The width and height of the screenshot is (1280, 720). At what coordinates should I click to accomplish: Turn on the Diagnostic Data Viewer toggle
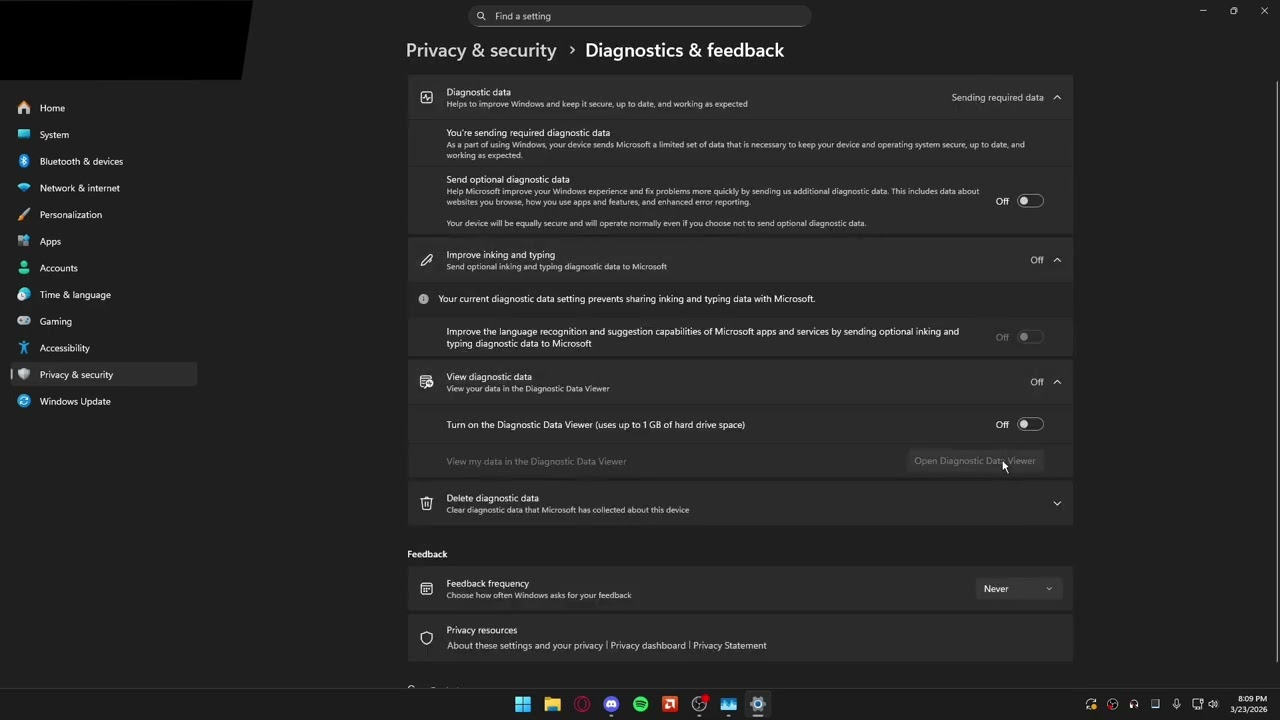[x=1030, y=425]
